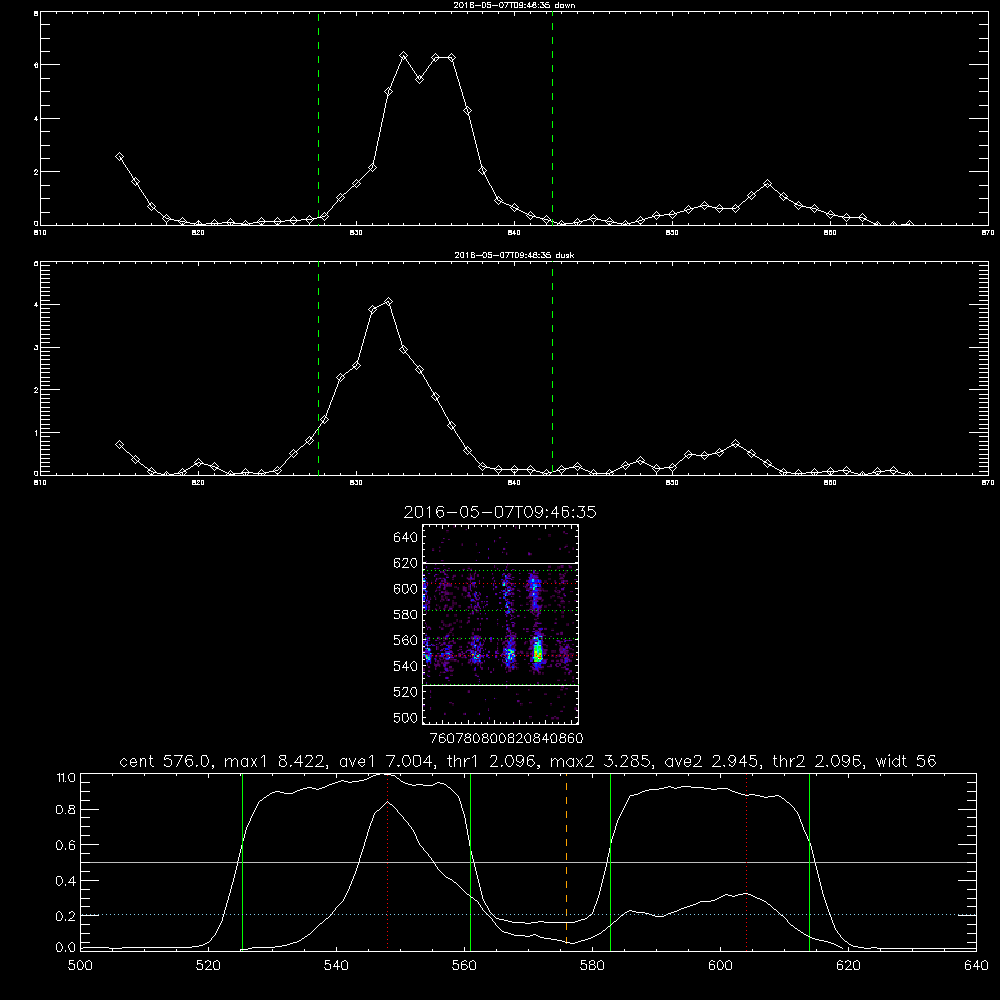
Task: Click the dusk plot title
Action: tap(514, 255)
